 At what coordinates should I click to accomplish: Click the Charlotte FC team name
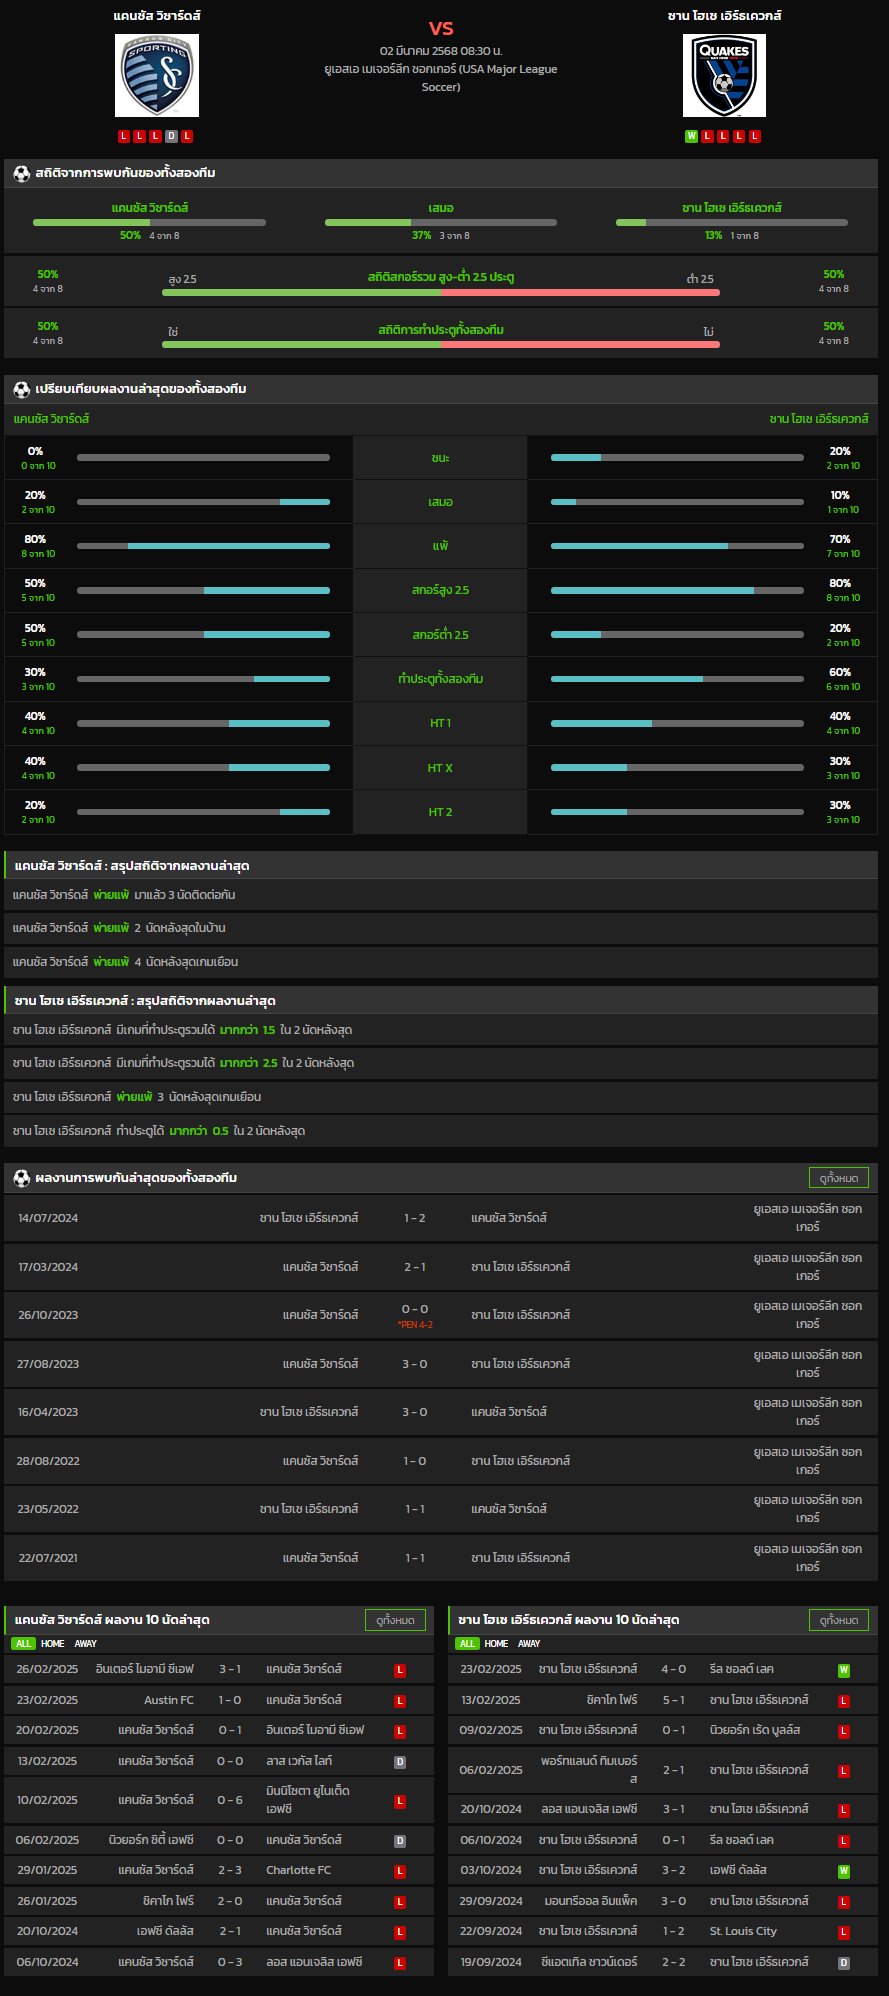click(299, 1870)
